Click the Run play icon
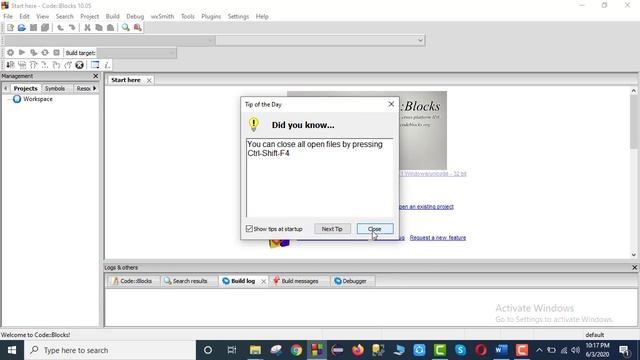 click(22, 53)
